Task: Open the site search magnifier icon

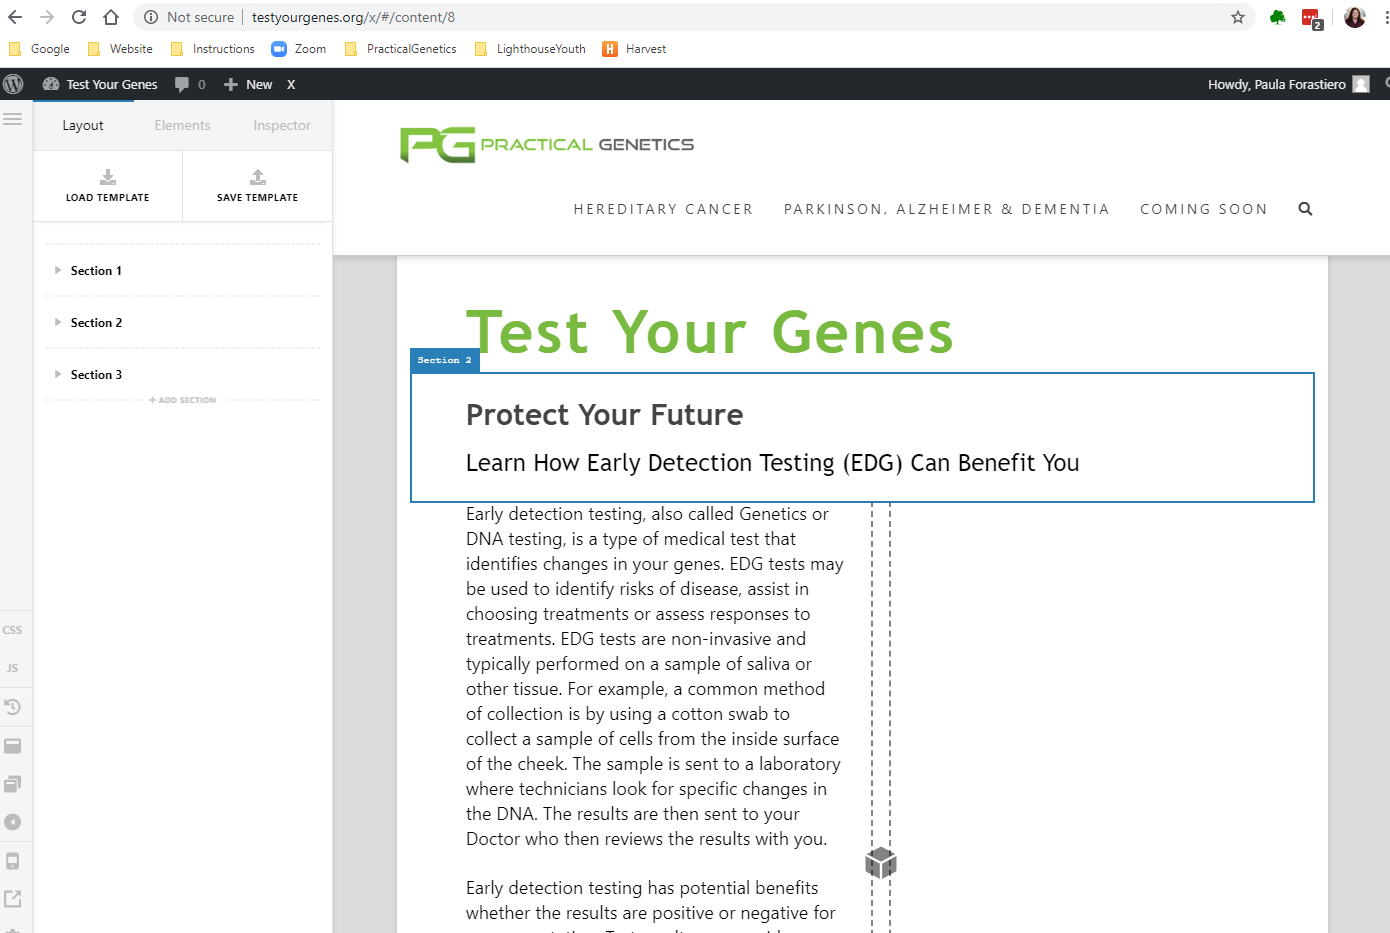Action: [x=1305, y=209]
